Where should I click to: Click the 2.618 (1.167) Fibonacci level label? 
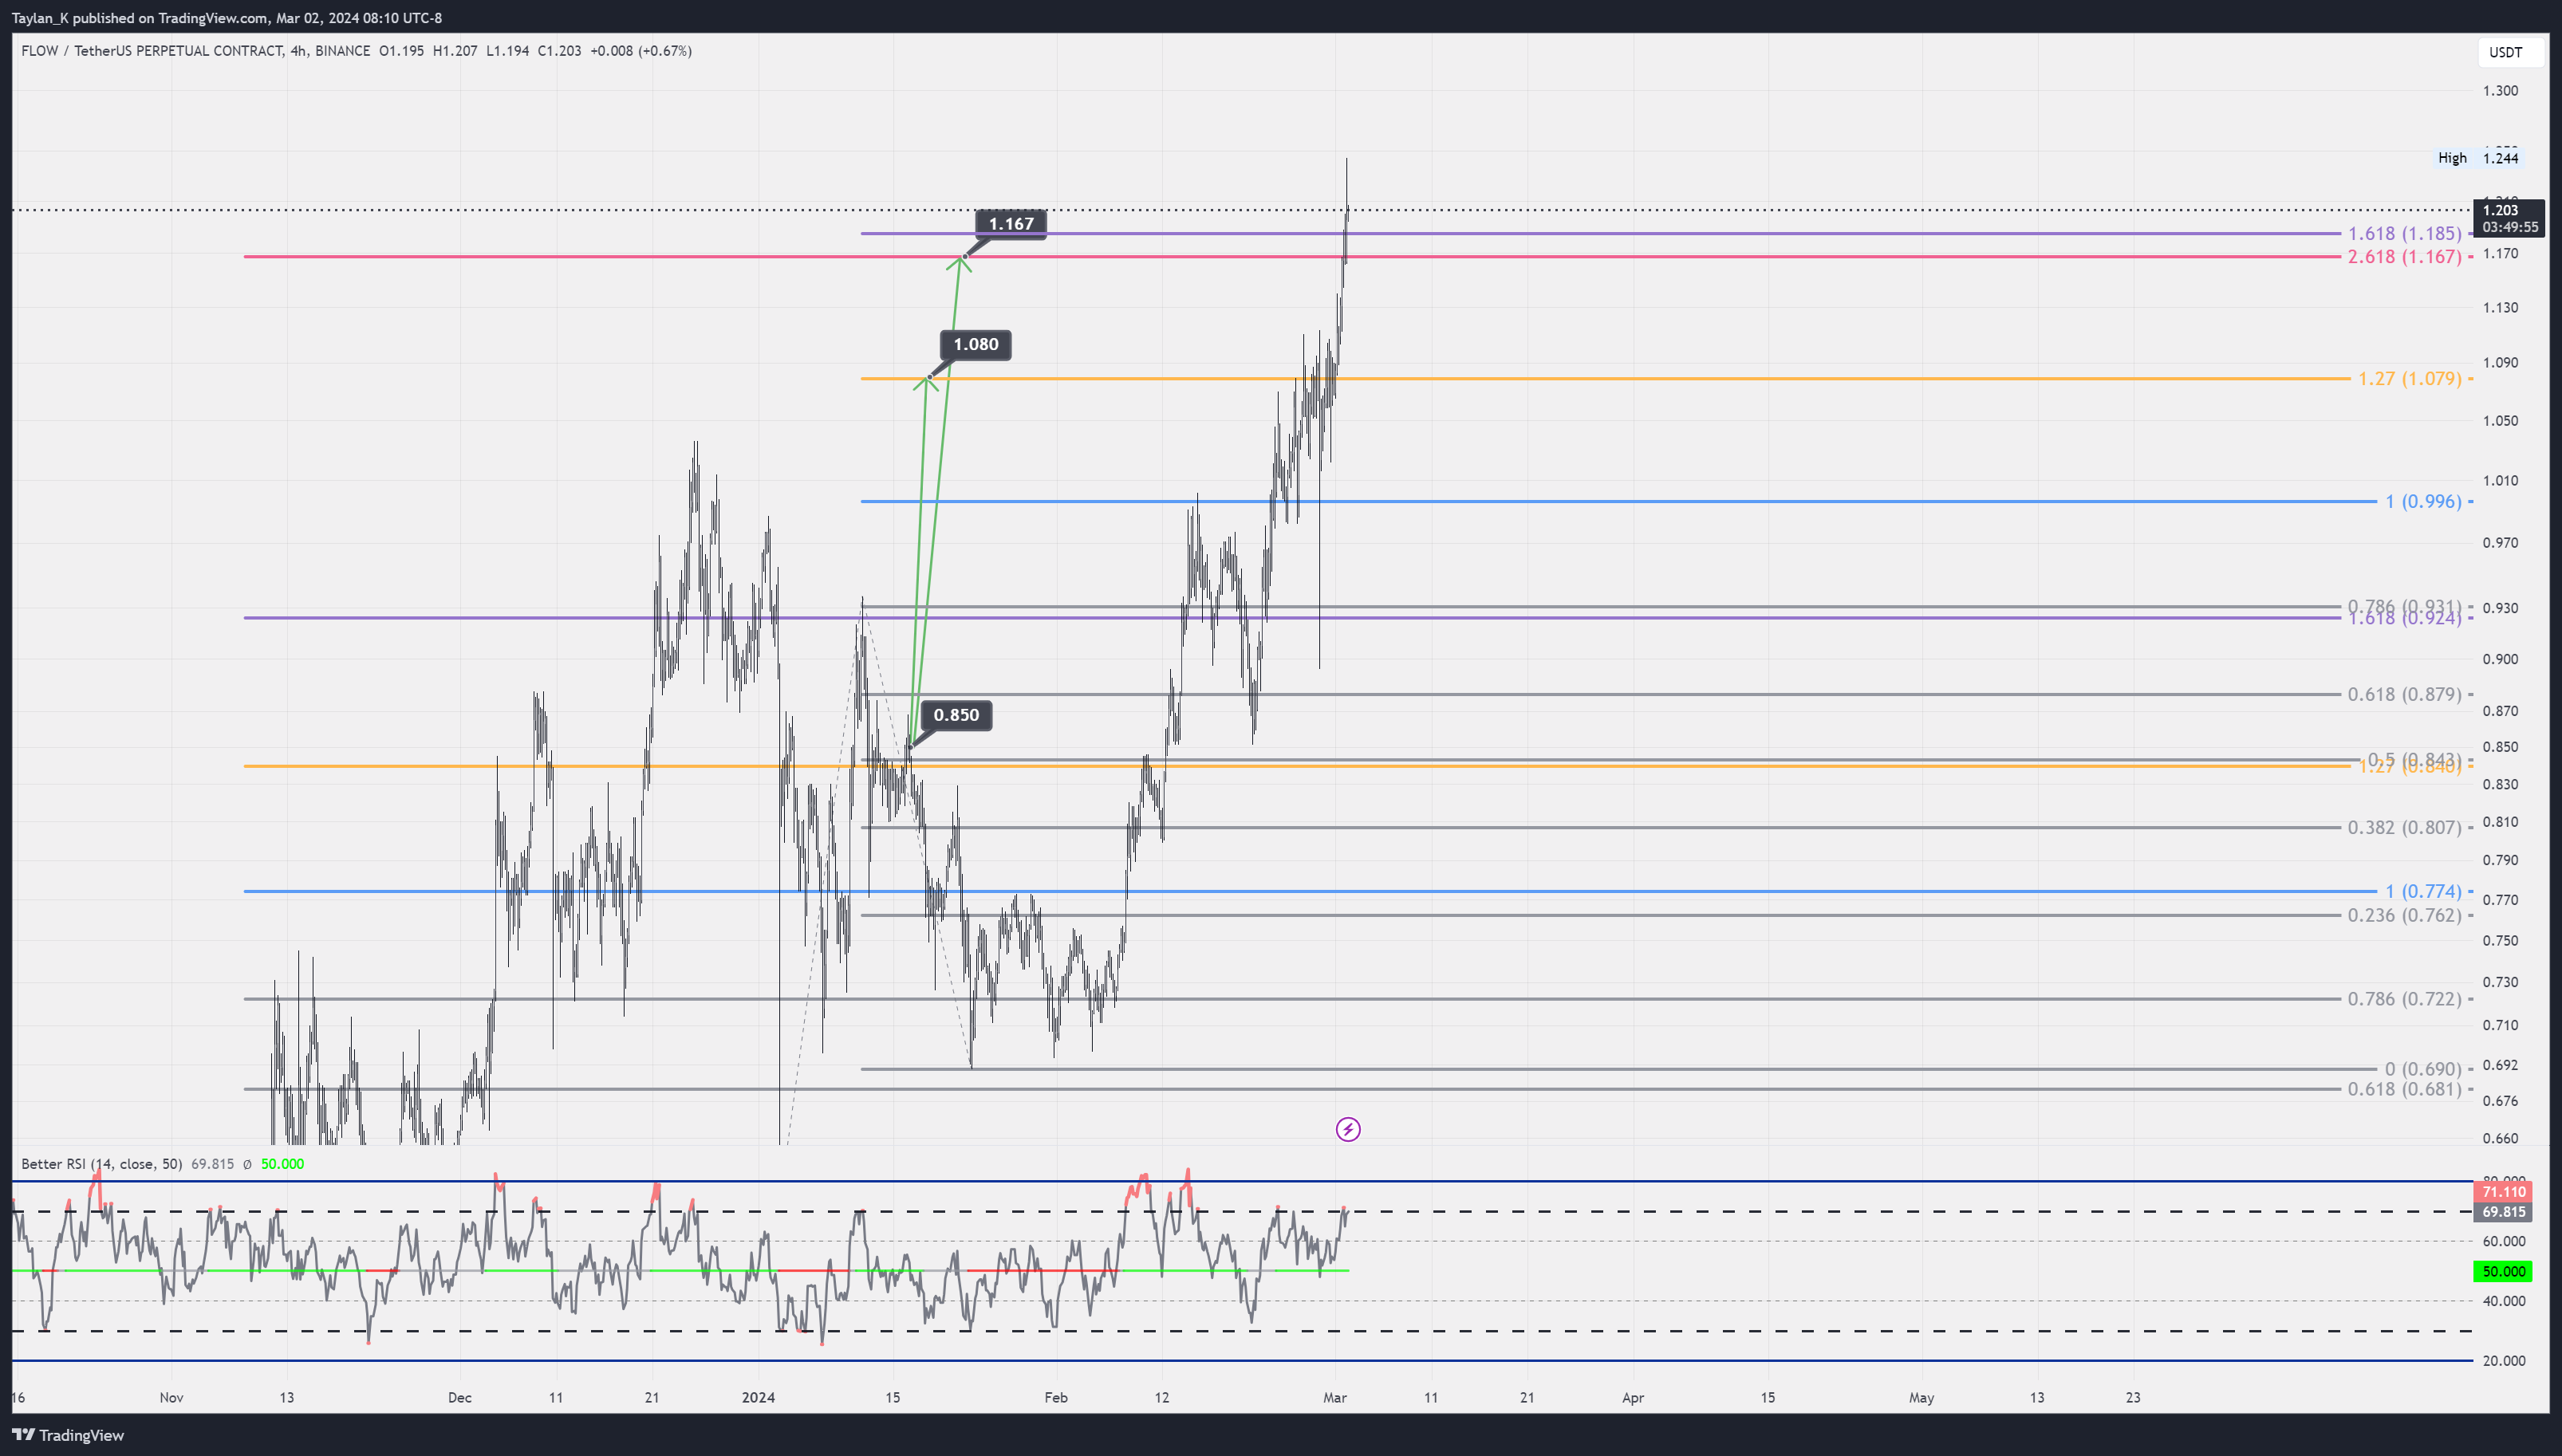tap(2404, 257)
